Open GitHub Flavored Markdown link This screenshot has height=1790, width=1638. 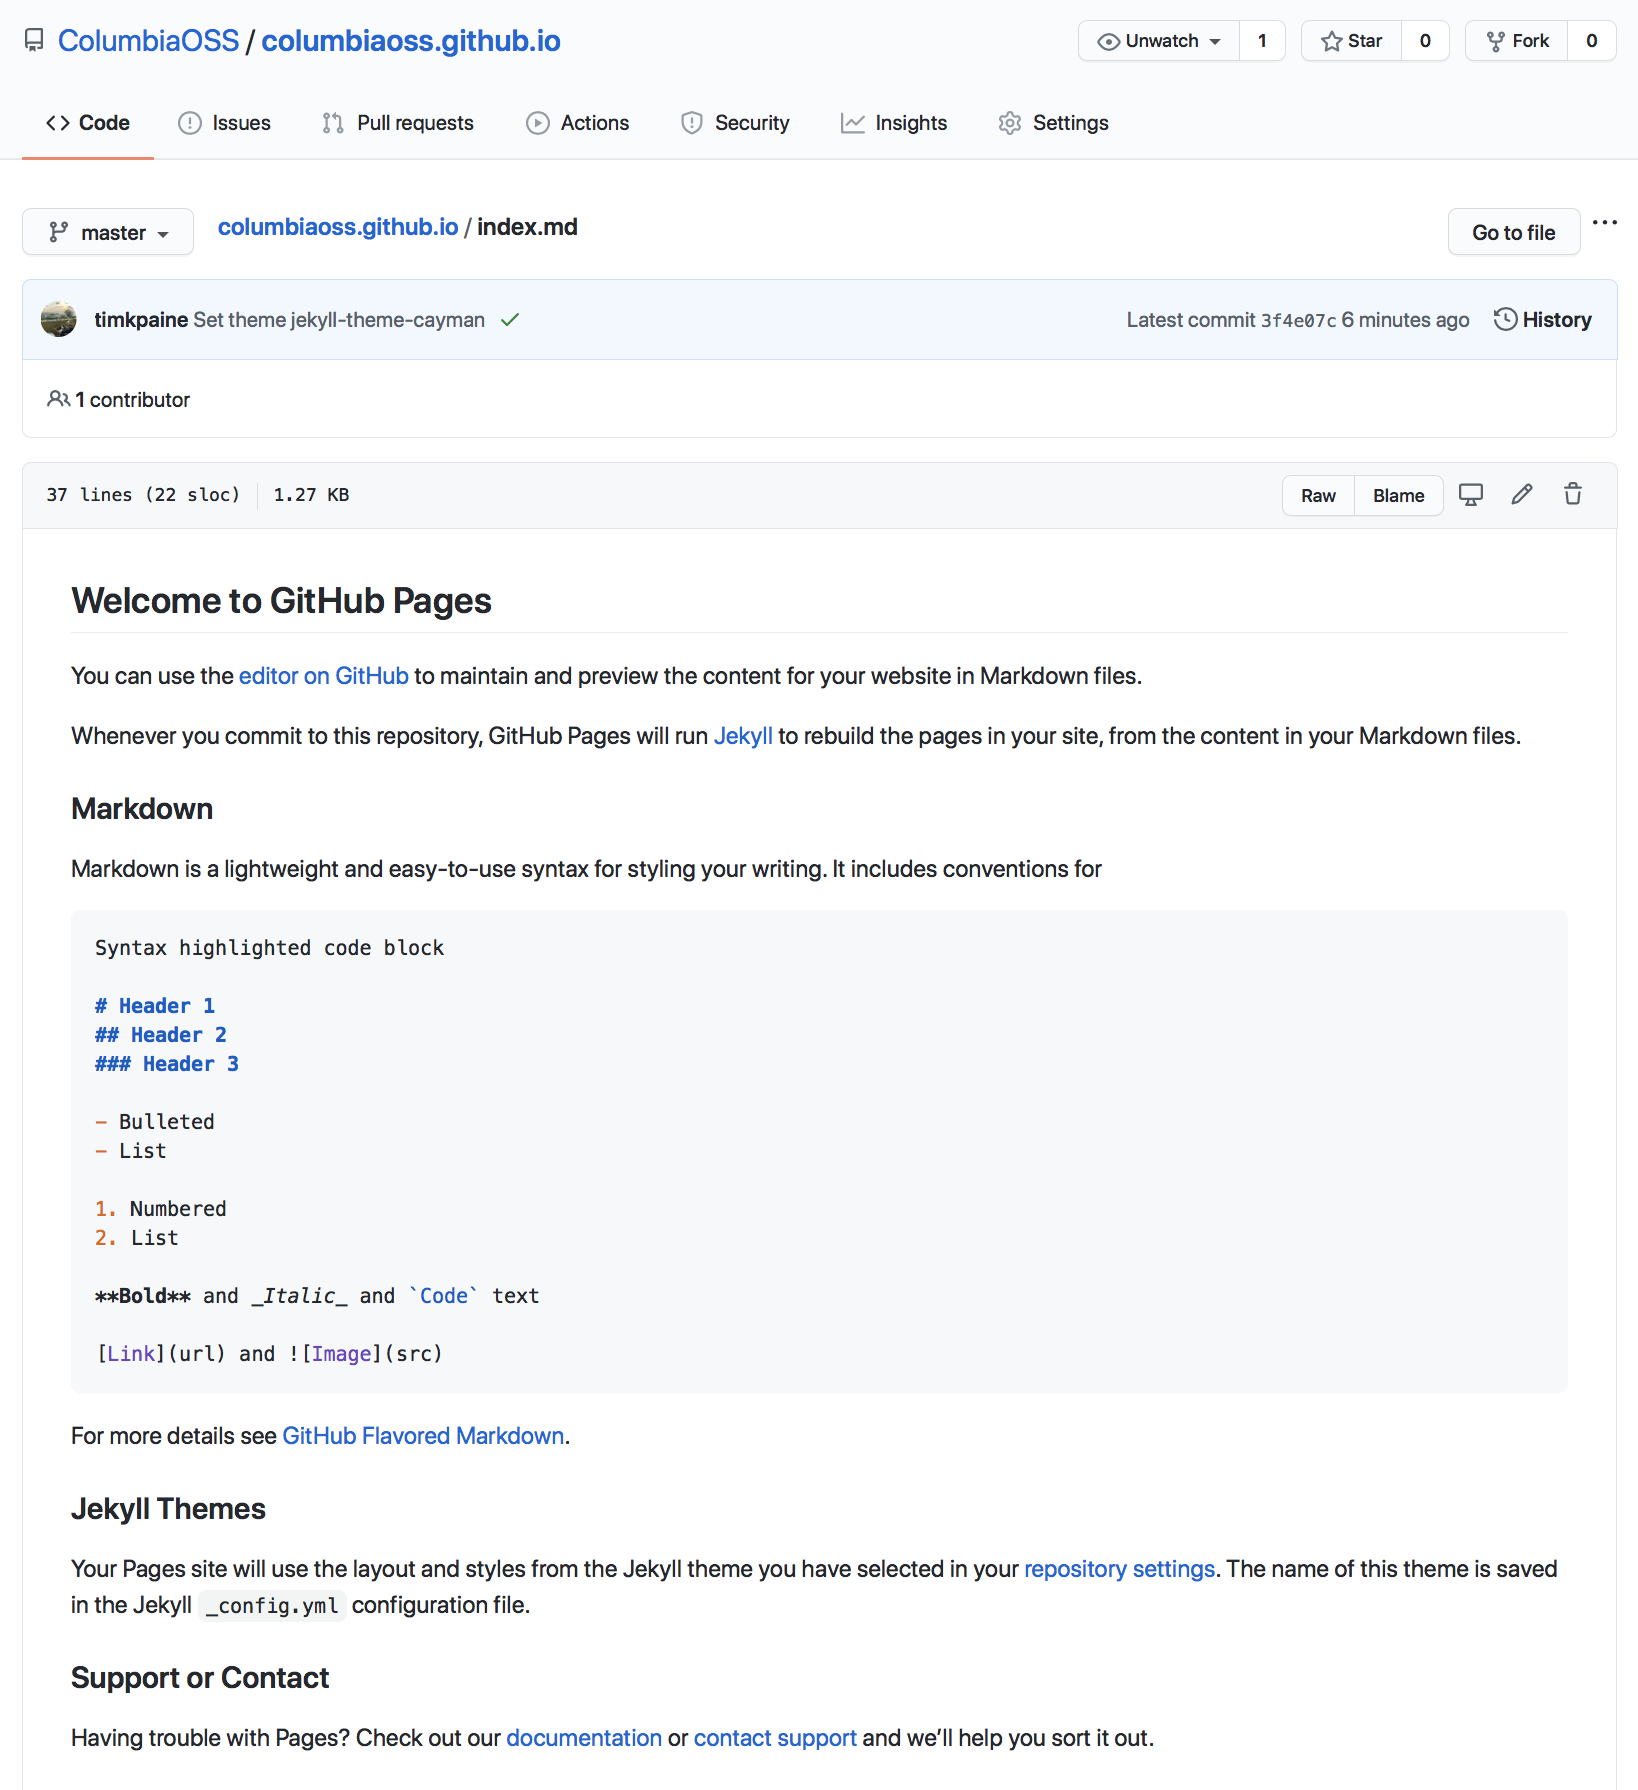click(x=424, y=1436)
